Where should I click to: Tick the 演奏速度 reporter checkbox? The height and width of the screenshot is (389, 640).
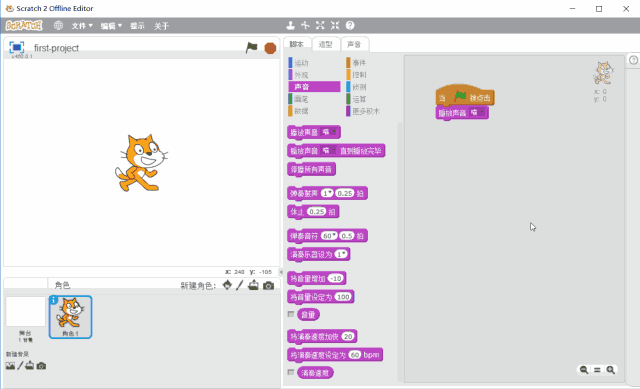pyautogui.click(x=291, y=372)
